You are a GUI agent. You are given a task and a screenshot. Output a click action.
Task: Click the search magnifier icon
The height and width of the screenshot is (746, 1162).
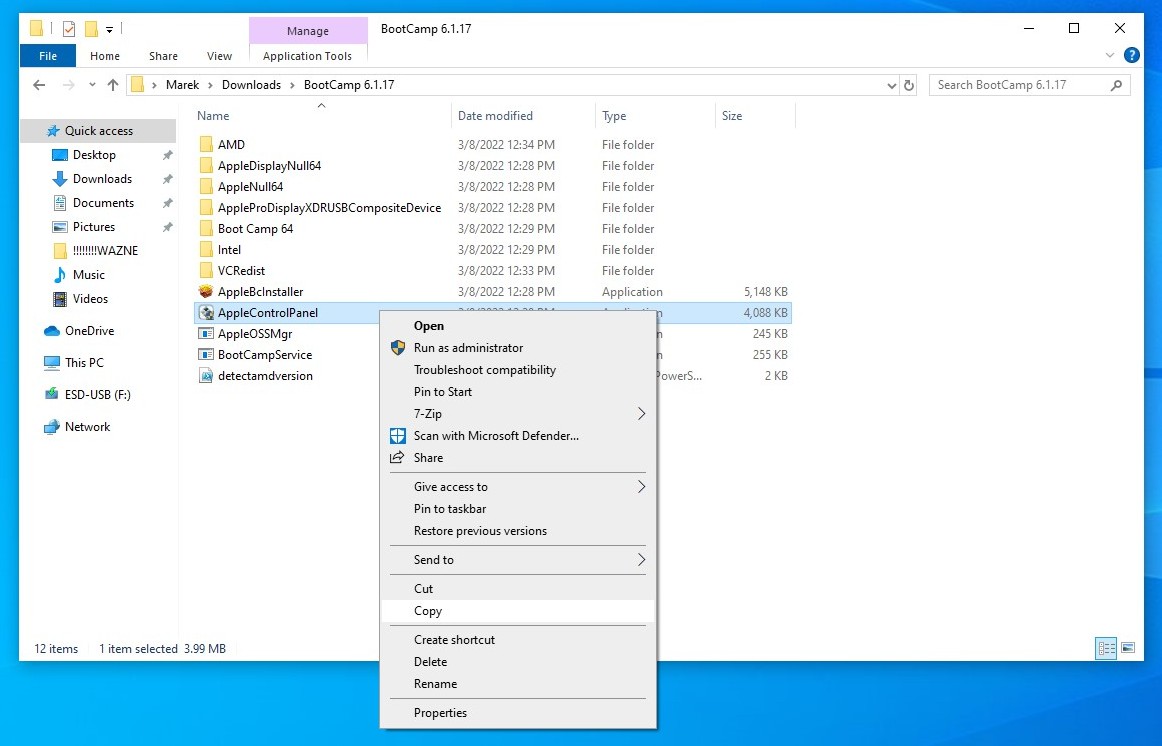click(x=1116, y=85)
